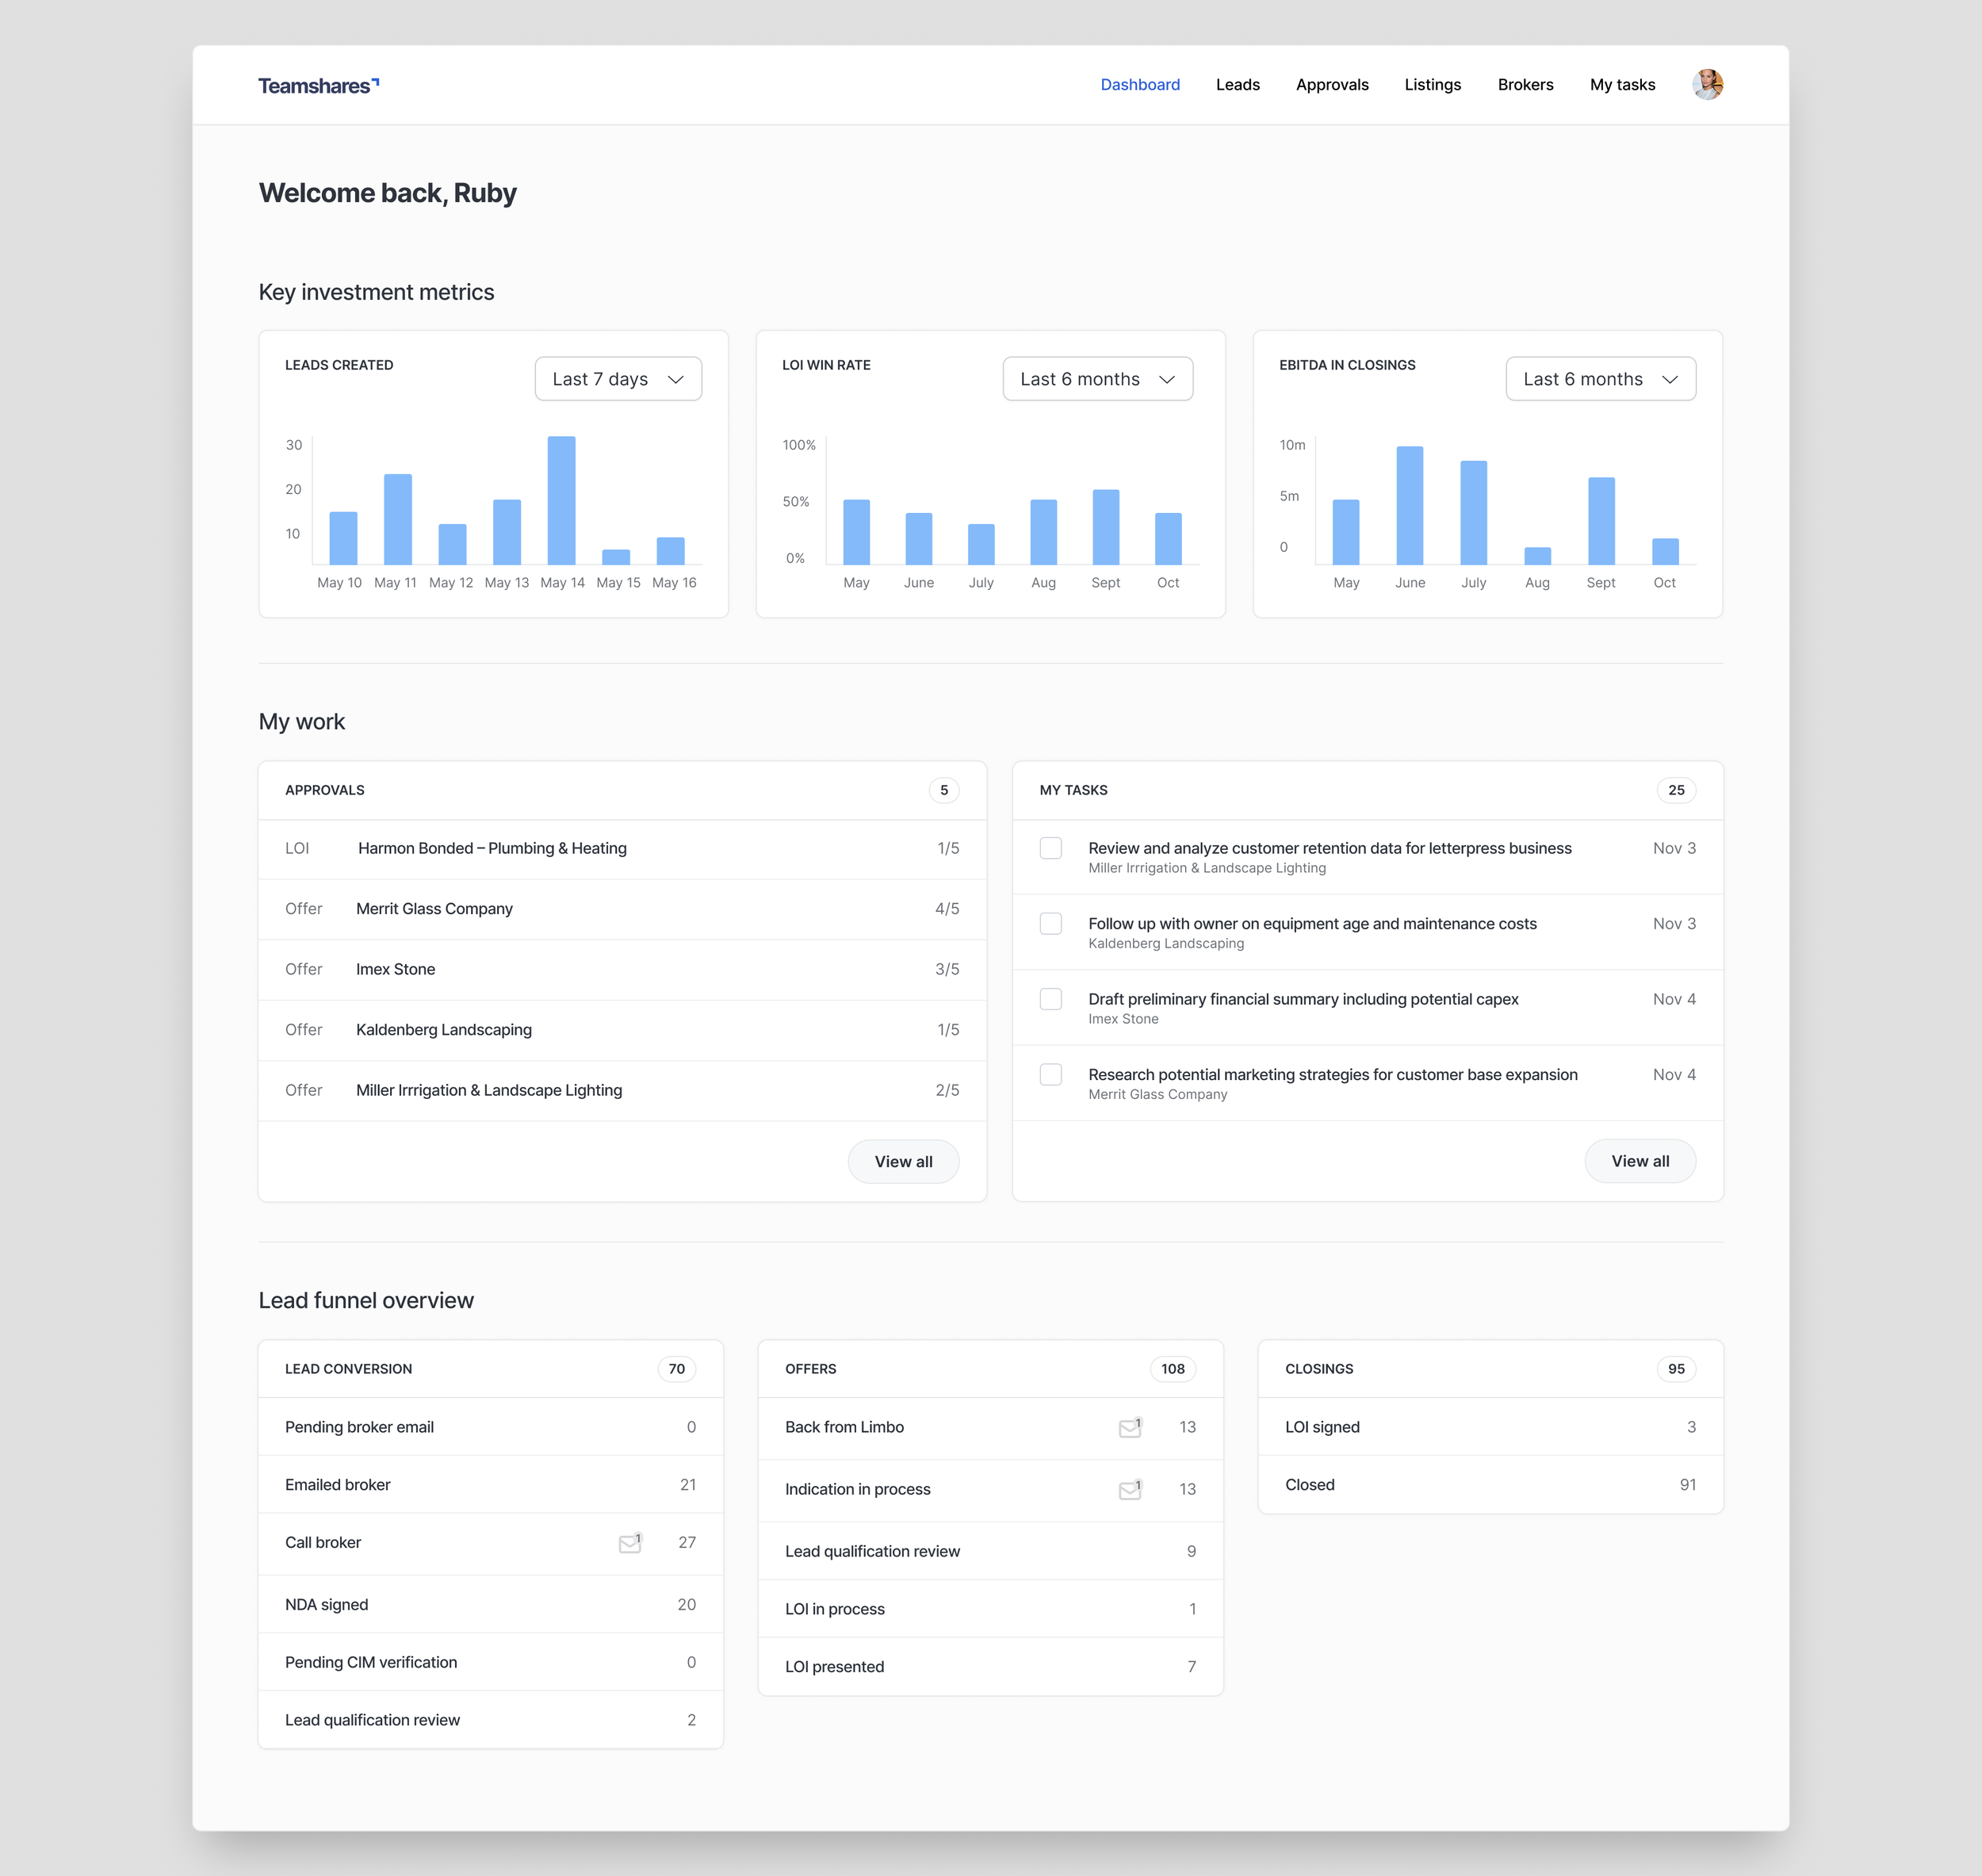The image size is (1982, 1876).
Task: Click View all under Approvals
Action: point(903,1162)
